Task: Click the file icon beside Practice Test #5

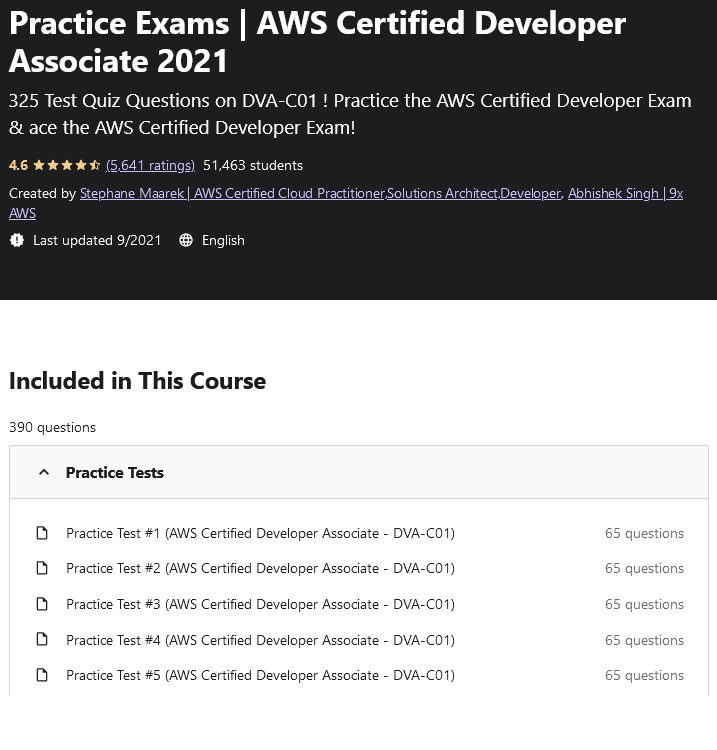Action: pos(42,675)
